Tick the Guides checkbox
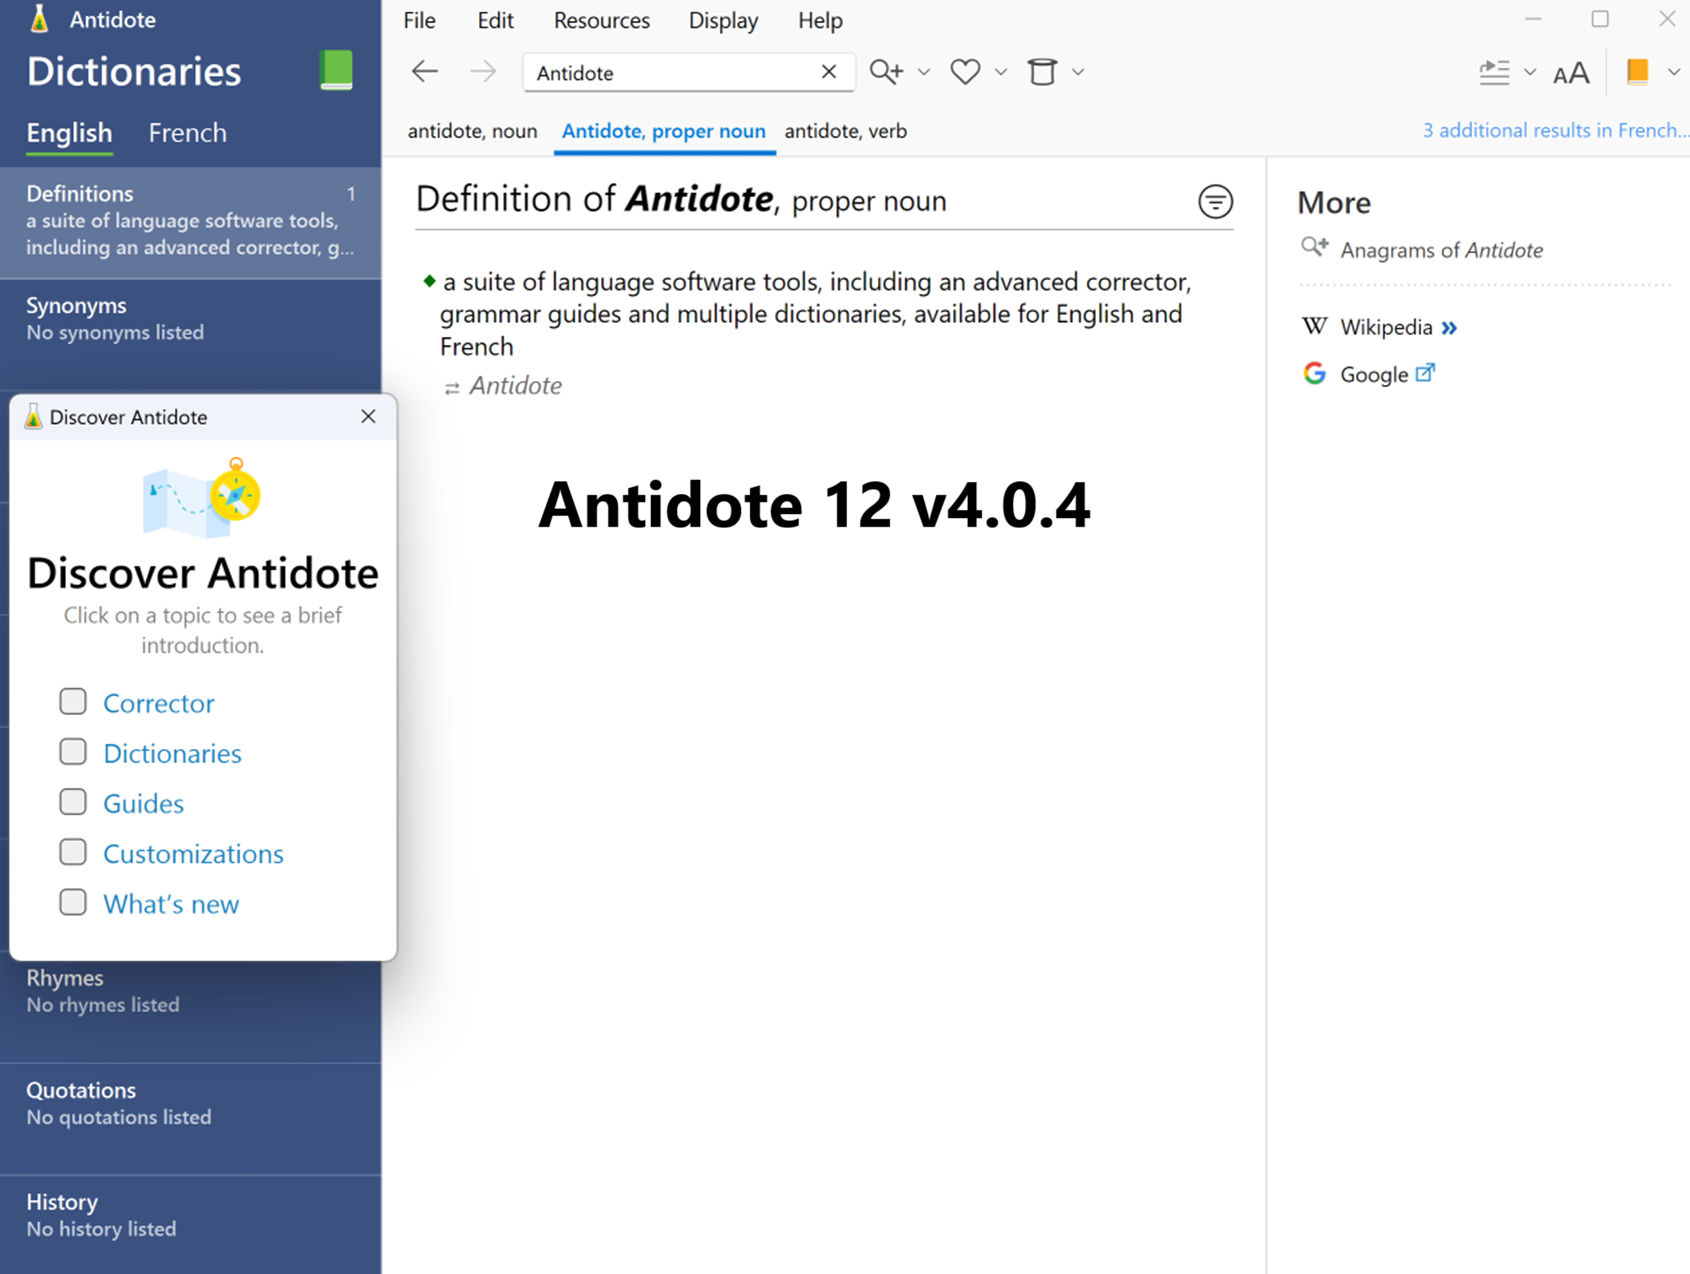1690x1274 pixels. coord(73,802)
